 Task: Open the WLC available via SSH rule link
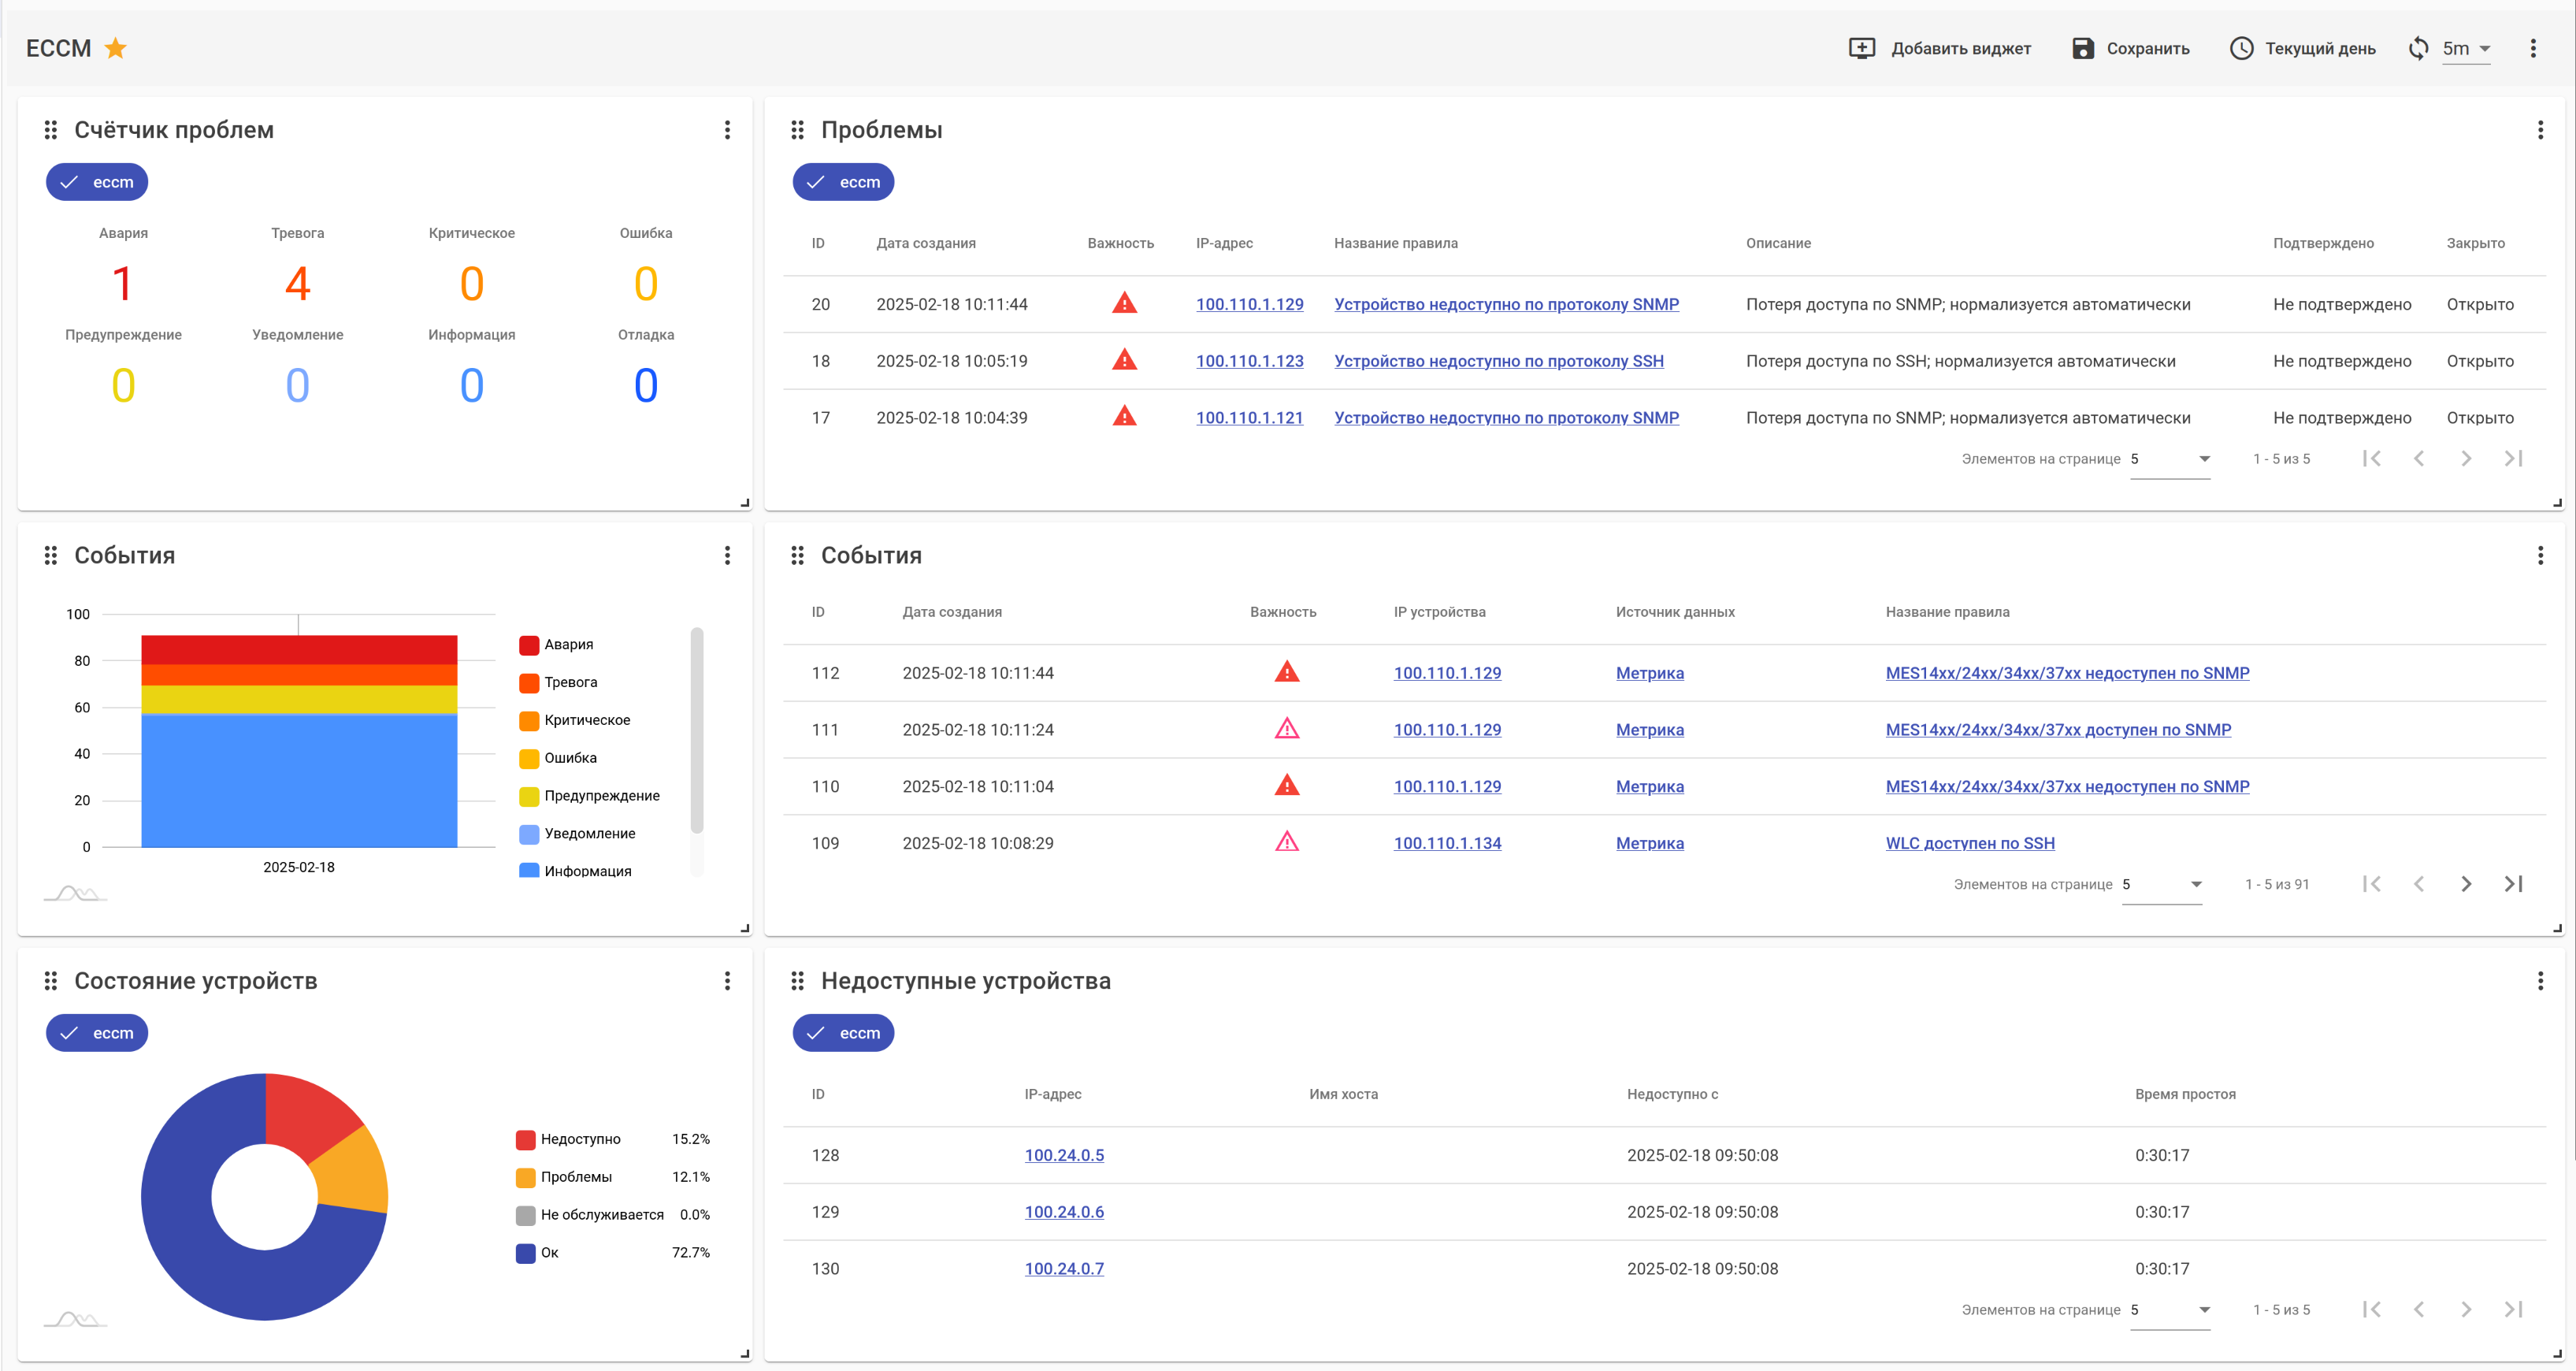[x=1969, y=843]
